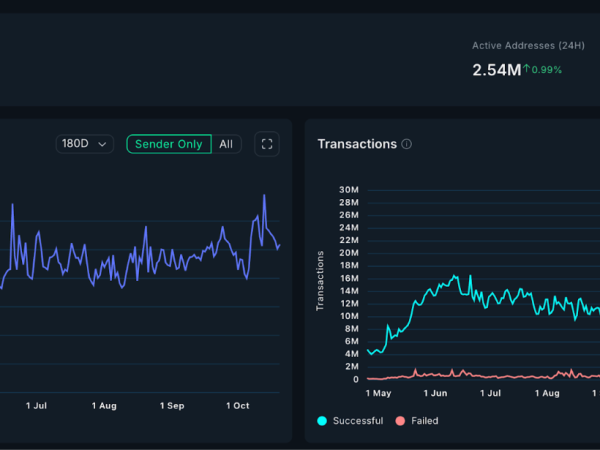Click the 1 May axis label
The image size is (600, 450).
point(378,393)
